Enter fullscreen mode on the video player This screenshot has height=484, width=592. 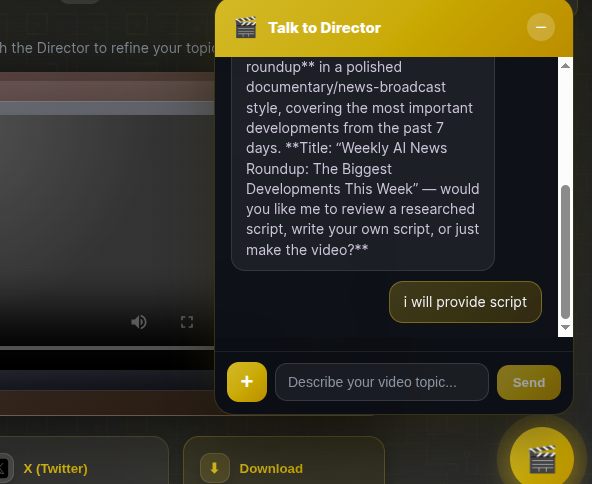pos(187,322)
